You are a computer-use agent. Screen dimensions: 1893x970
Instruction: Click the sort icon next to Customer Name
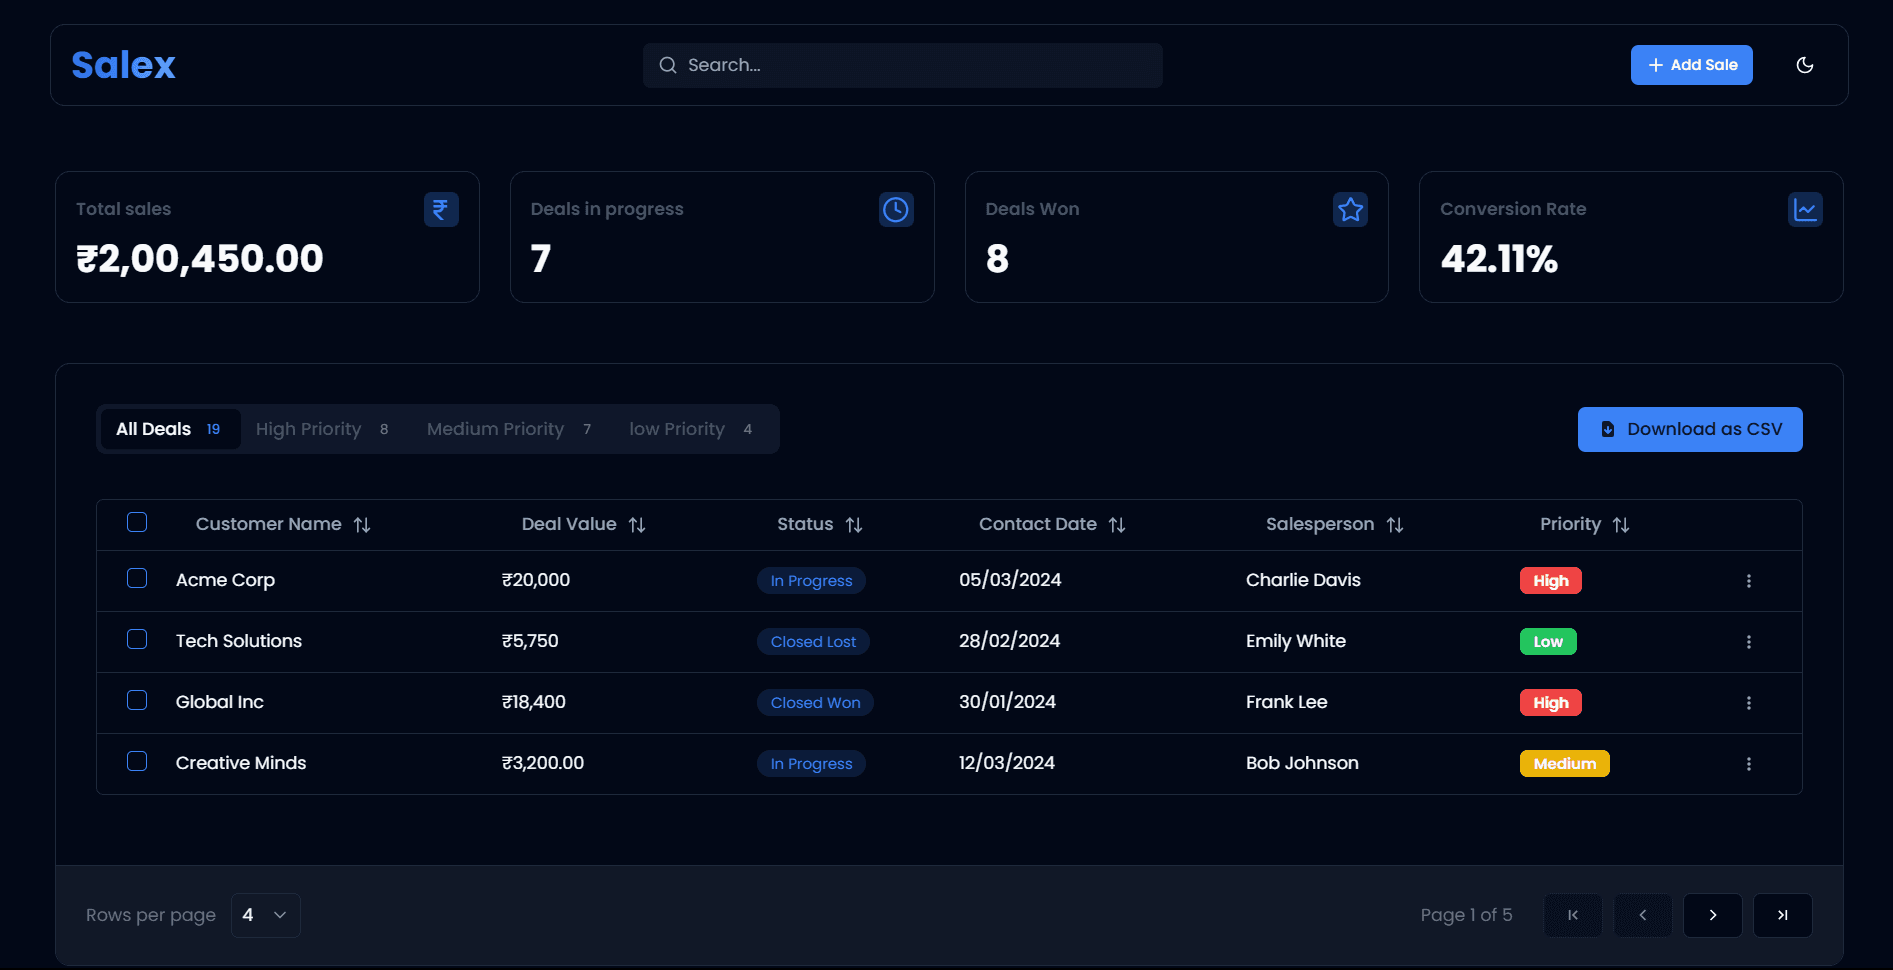362,524
